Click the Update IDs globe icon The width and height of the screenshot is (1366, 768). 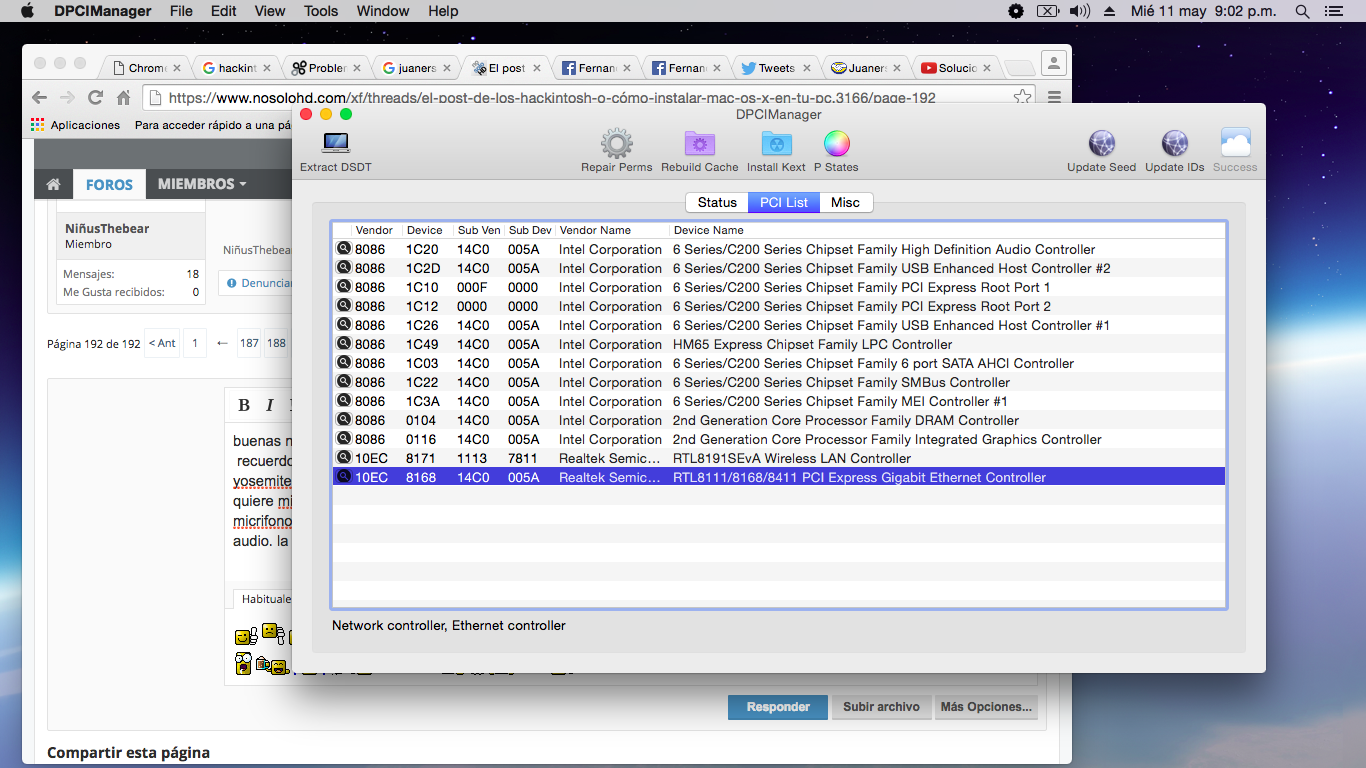[x=1175, y=143]
